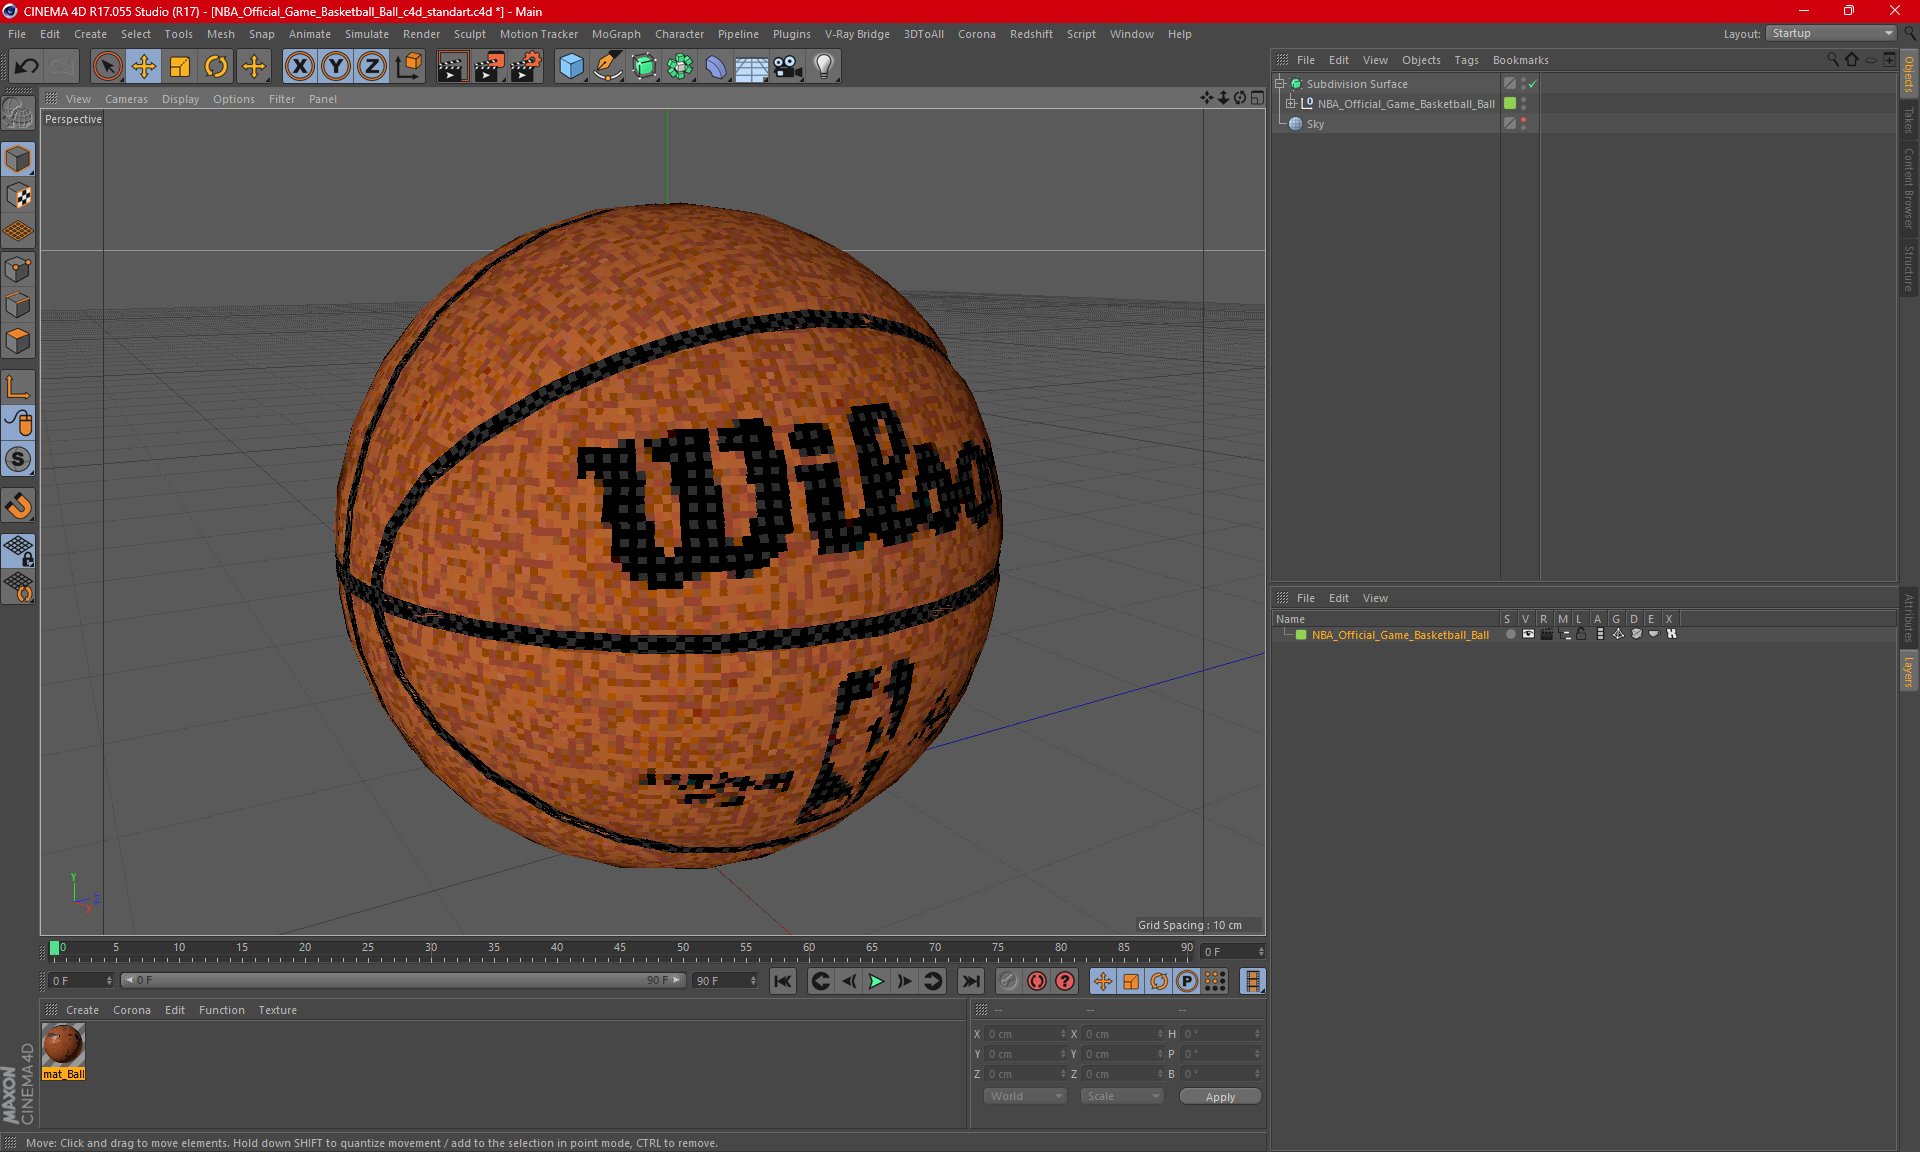Select the mat_Ball material thumbnail
The height and width of the screenshot is (1152, 1920).
pyautogui.click(x=63, y=1045)
